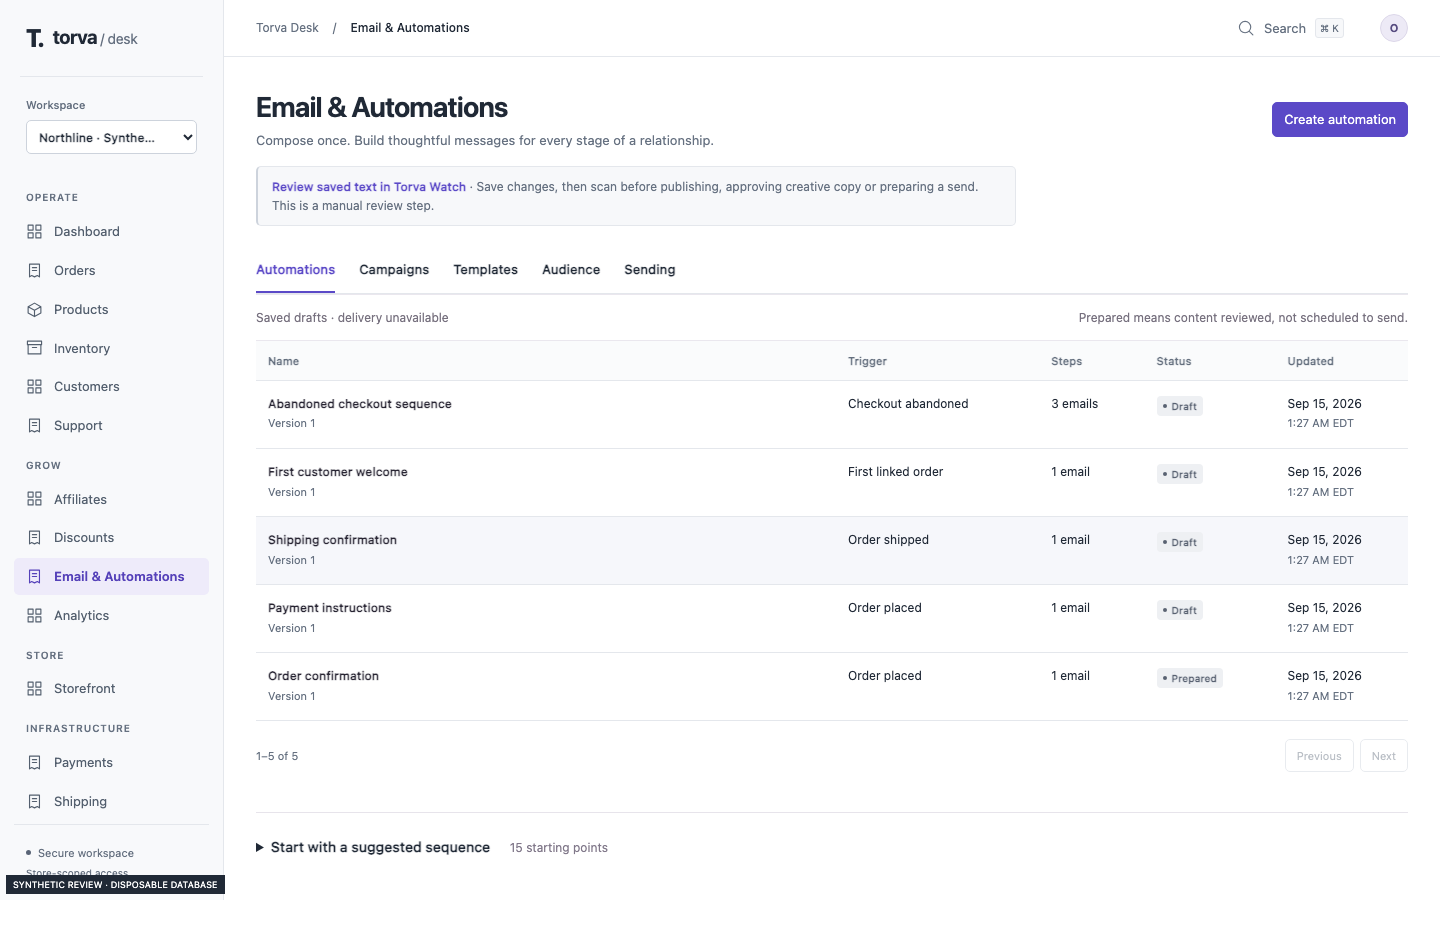This screenshot has width=1440, height=945.
Task: Click the 3 emails steps cell
Action: click(1074, 404)
